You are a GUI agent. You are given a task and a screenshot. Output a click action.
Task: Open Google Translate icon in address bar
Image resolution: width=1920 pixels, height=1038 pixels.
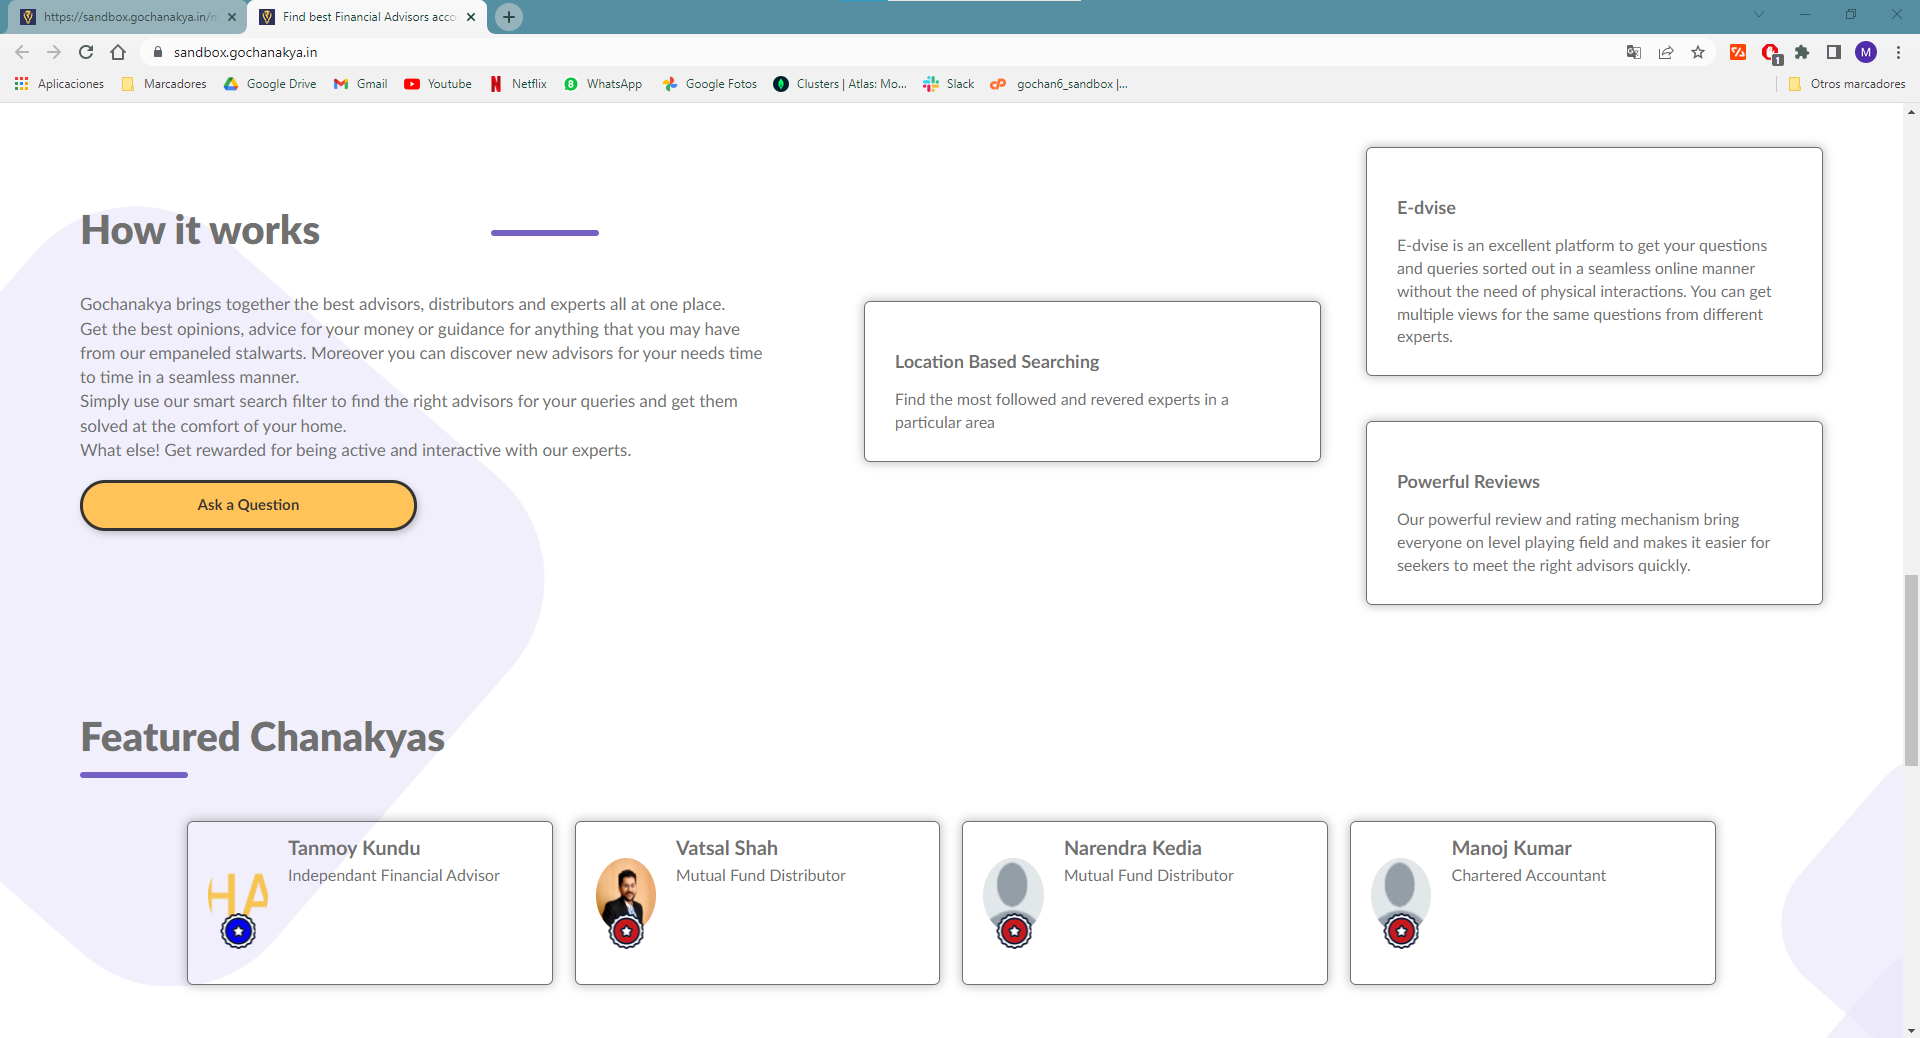[x=1634, y=52]
